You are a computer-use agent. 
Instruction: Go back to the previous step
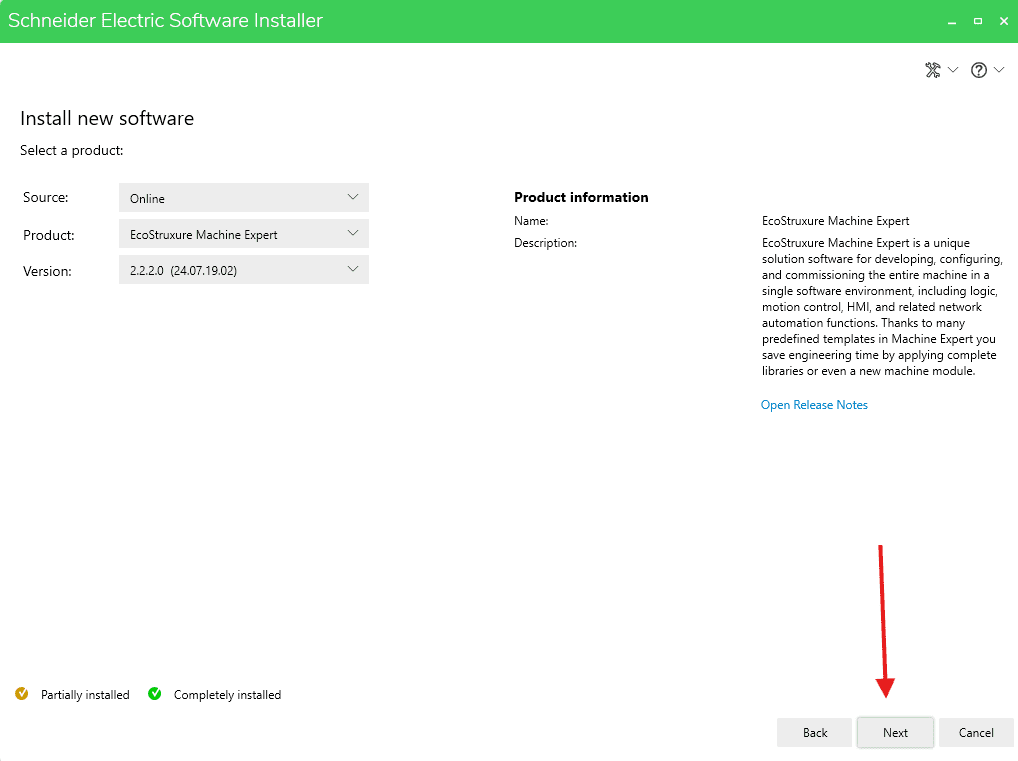[x=815, y=732]
